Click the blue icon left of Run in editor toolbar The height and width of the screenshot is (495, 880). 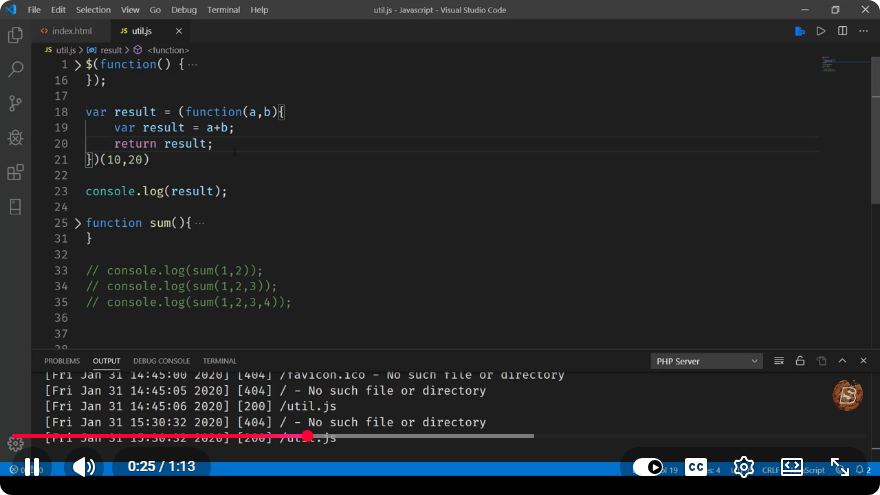pyautogui.click(x=800, y=31)
